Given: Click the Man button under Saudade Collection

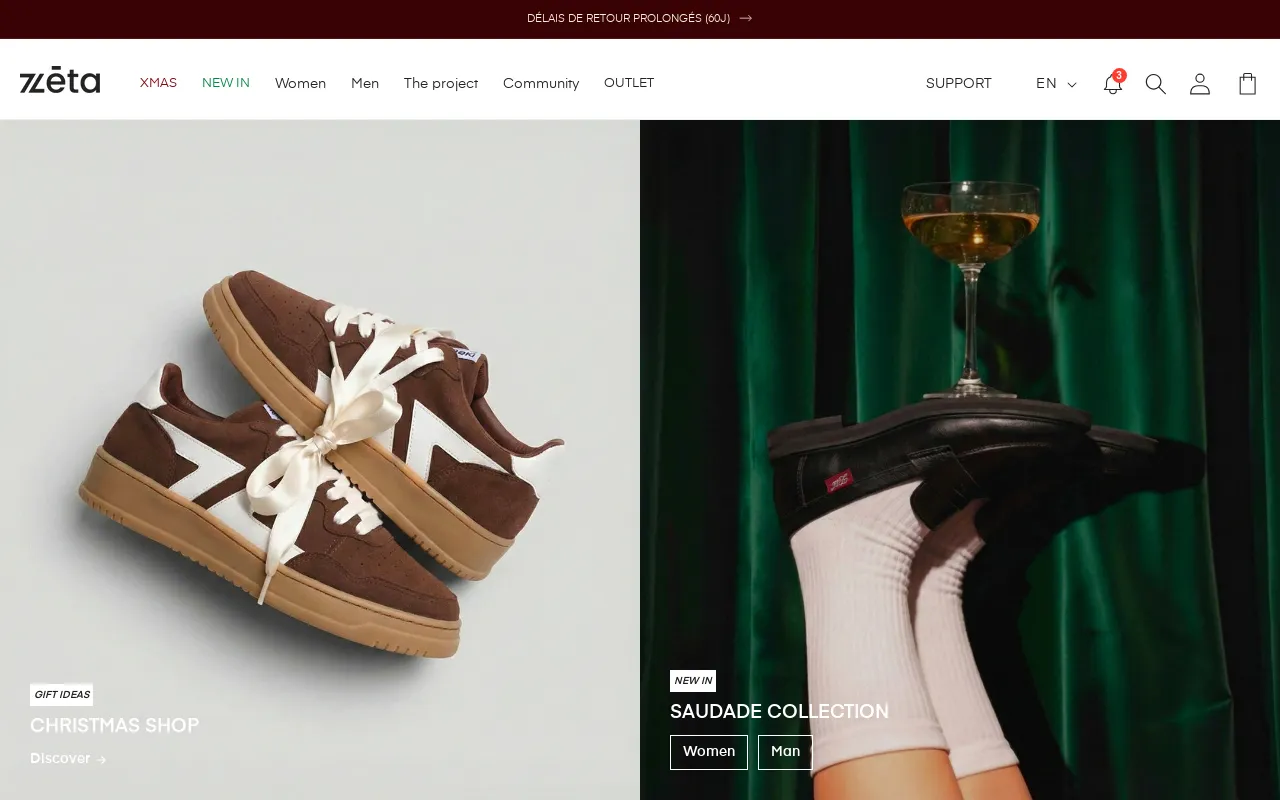Looking at the screenshot, I should pyautogui.click(x=785, y=752).
